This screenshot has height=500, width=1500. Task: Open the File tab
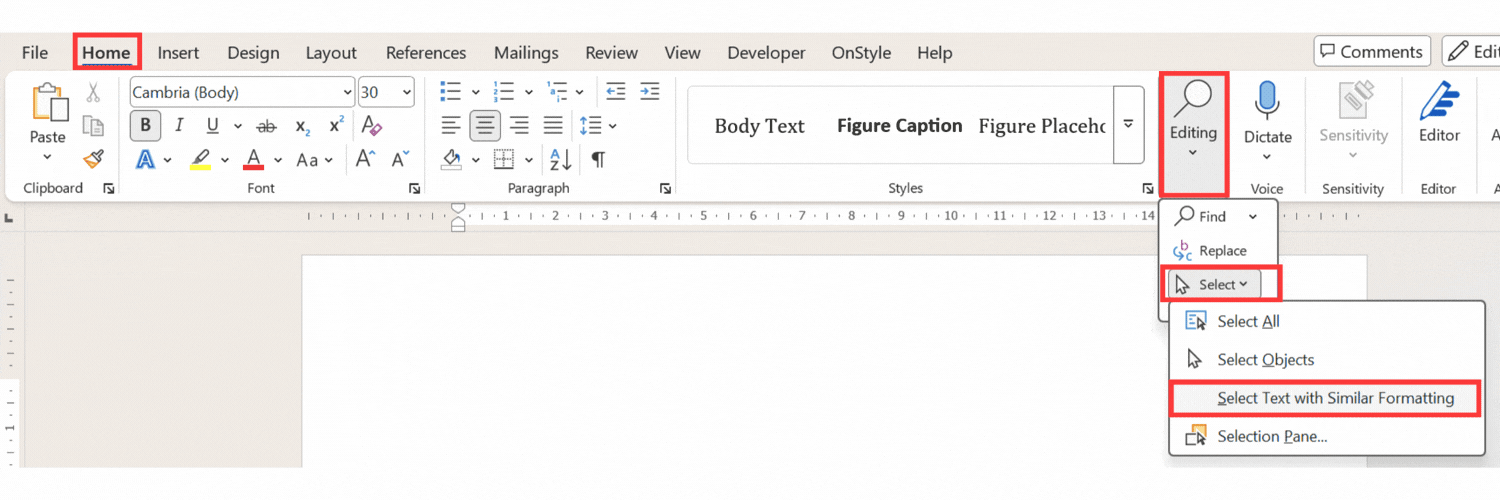point(35,53)
